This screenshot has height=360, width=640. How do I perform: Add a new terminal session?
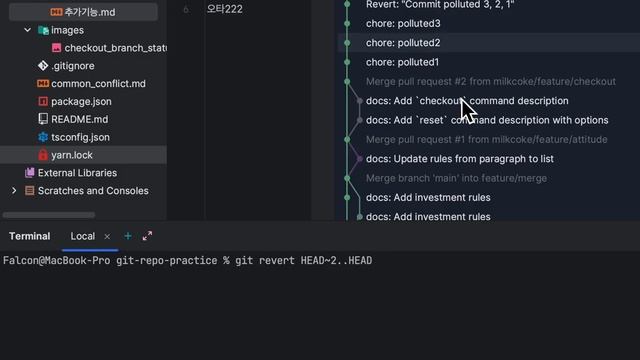click(128, 236)
